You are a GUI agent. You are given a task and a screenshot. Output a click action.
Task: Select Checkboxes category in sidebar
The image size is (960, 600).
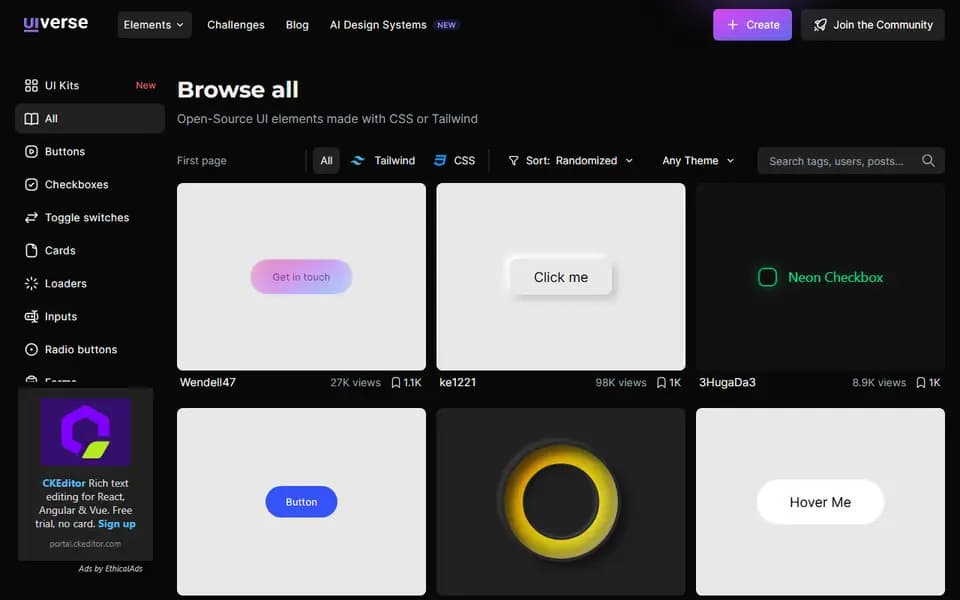tap(90, 185)
